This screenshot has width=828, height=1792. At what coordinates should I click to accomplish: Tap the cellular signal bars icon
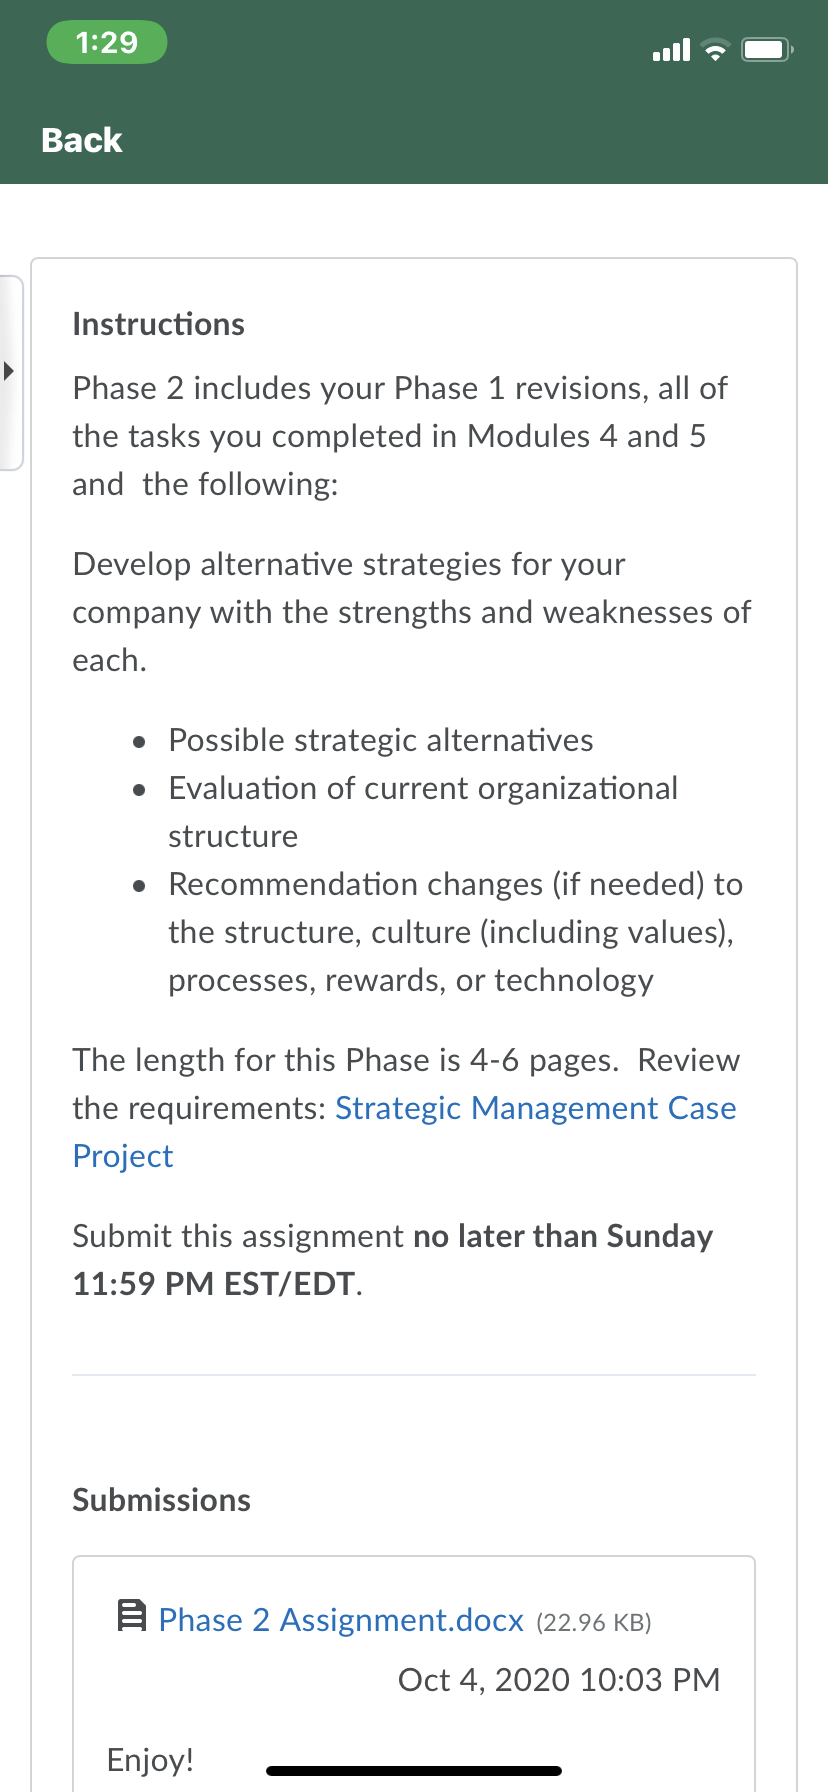tap(671, 49)
